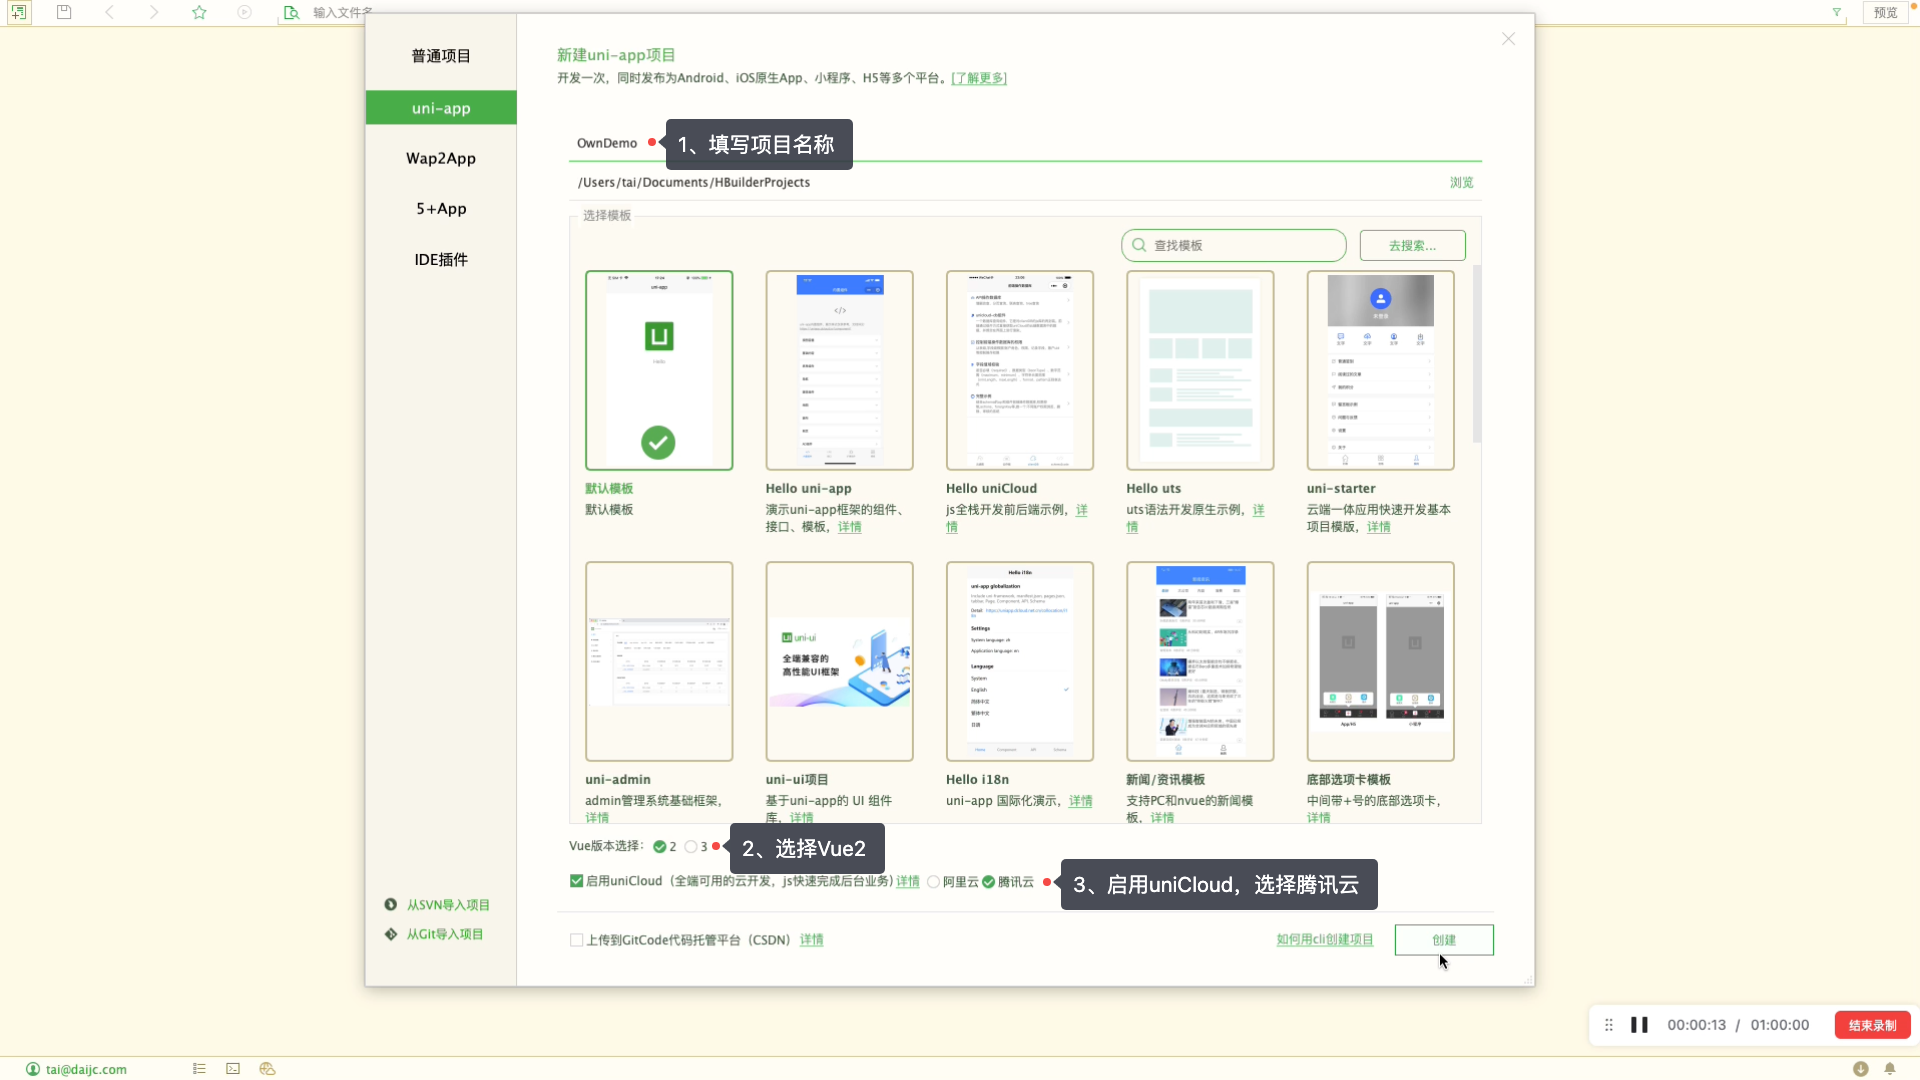Click the recording bar drag handle icon
1920x1080 pixels.
(1608, 1025)
